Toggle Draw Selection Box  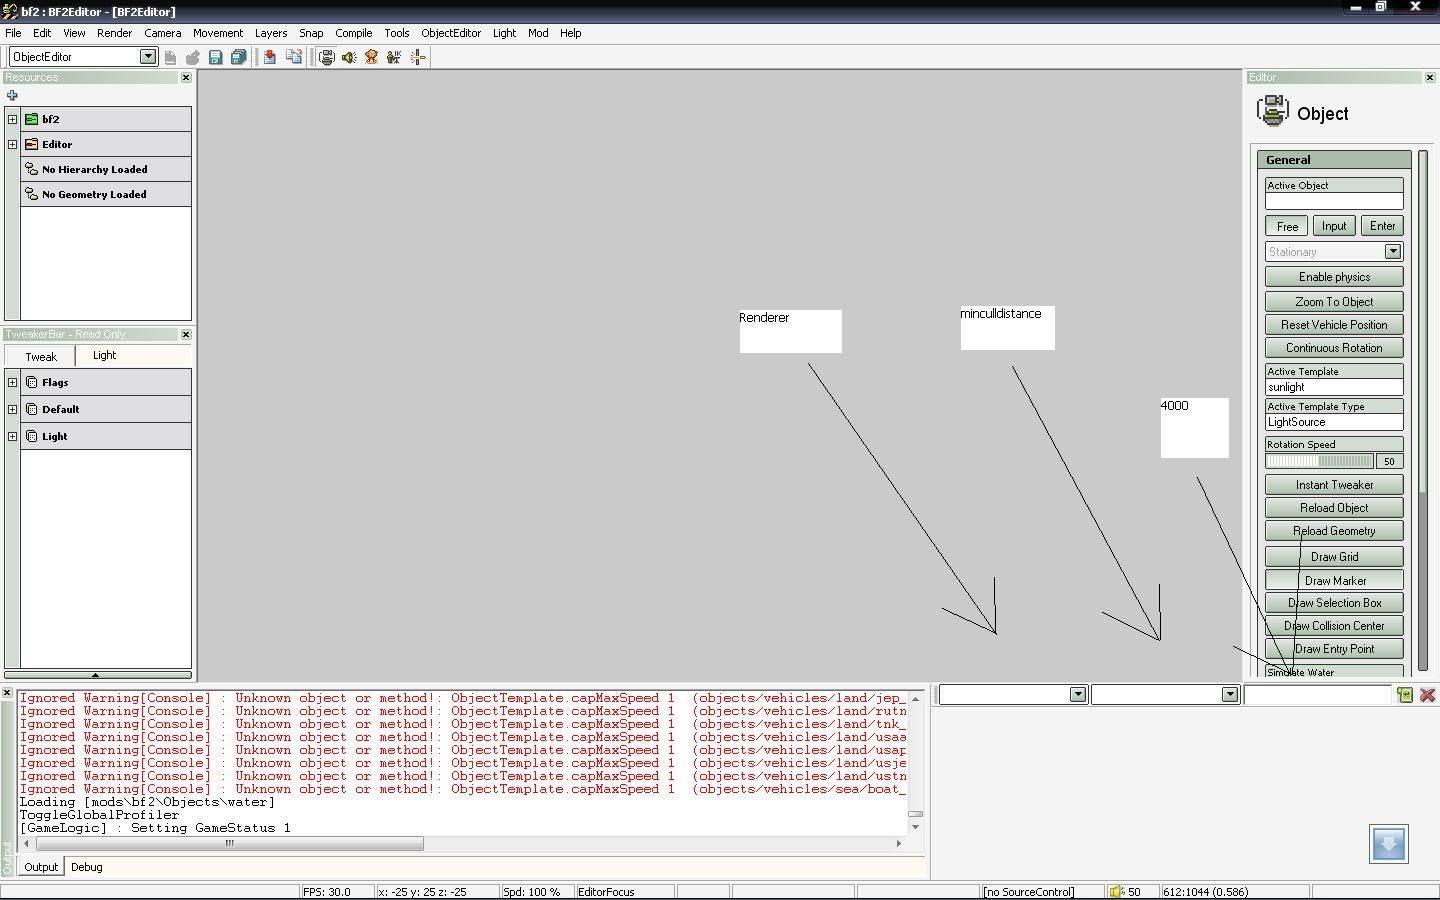tap(1334, 603)
